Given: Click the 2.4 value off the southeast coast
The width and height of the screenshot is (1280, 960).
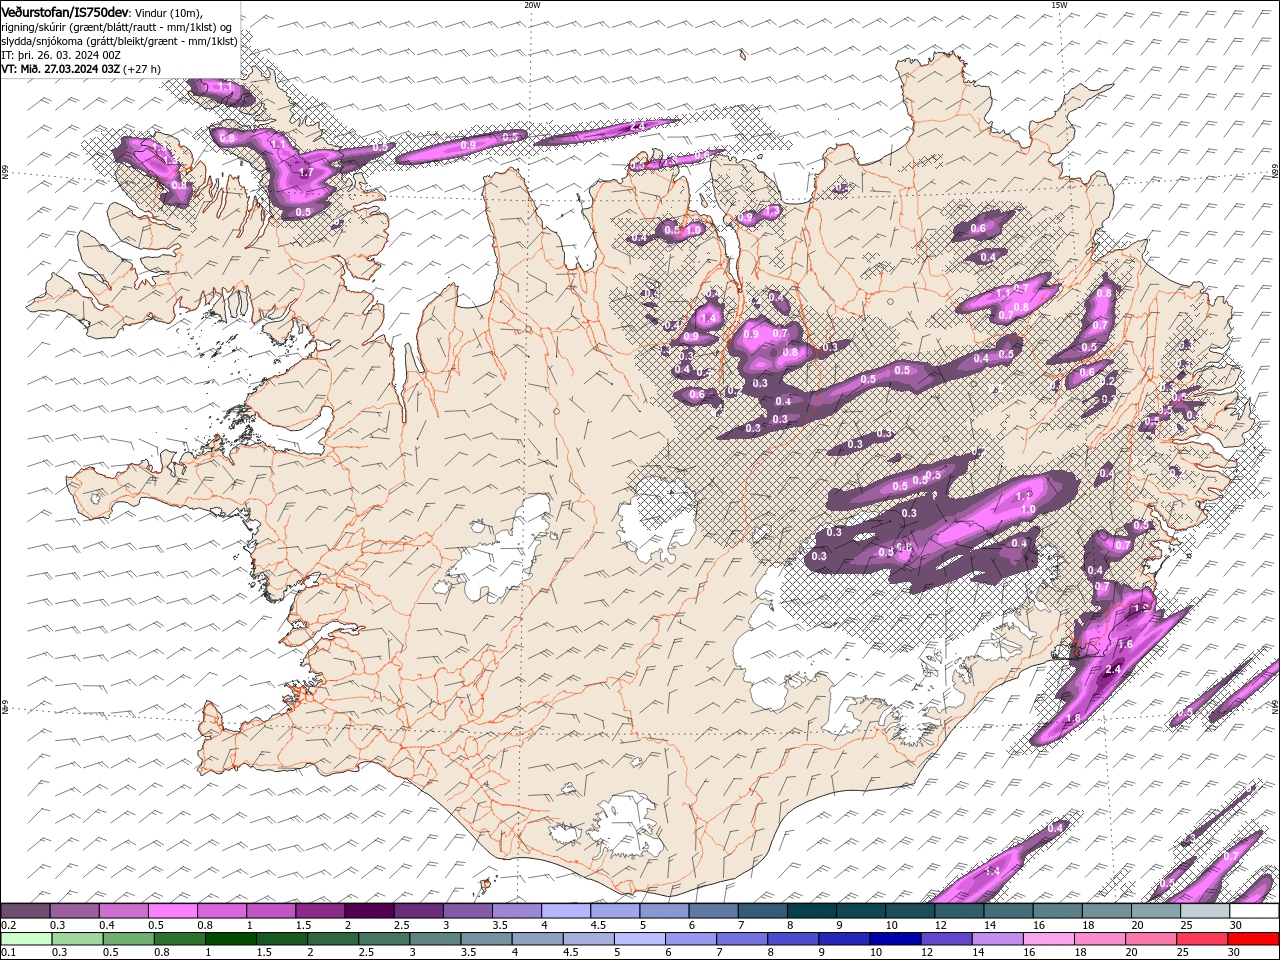Looking at the screenshot, I should 1113,669.
